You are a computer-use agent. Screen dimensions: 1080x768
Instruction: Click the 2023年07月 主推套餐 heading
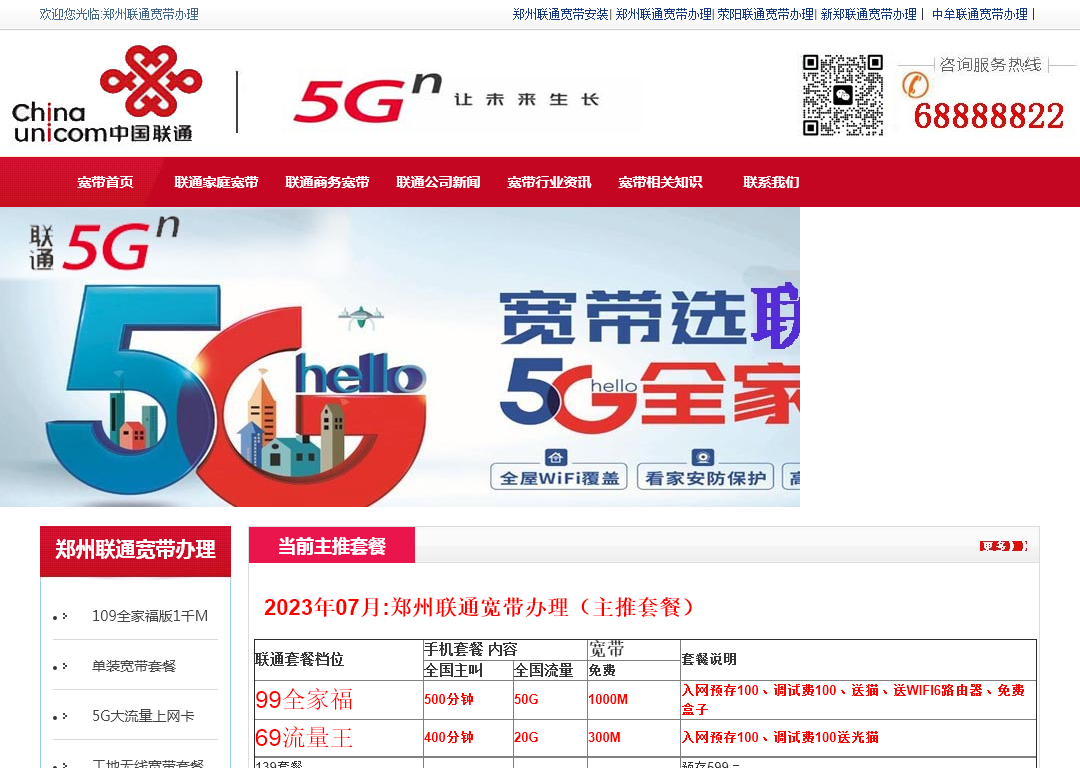point(480,607)
